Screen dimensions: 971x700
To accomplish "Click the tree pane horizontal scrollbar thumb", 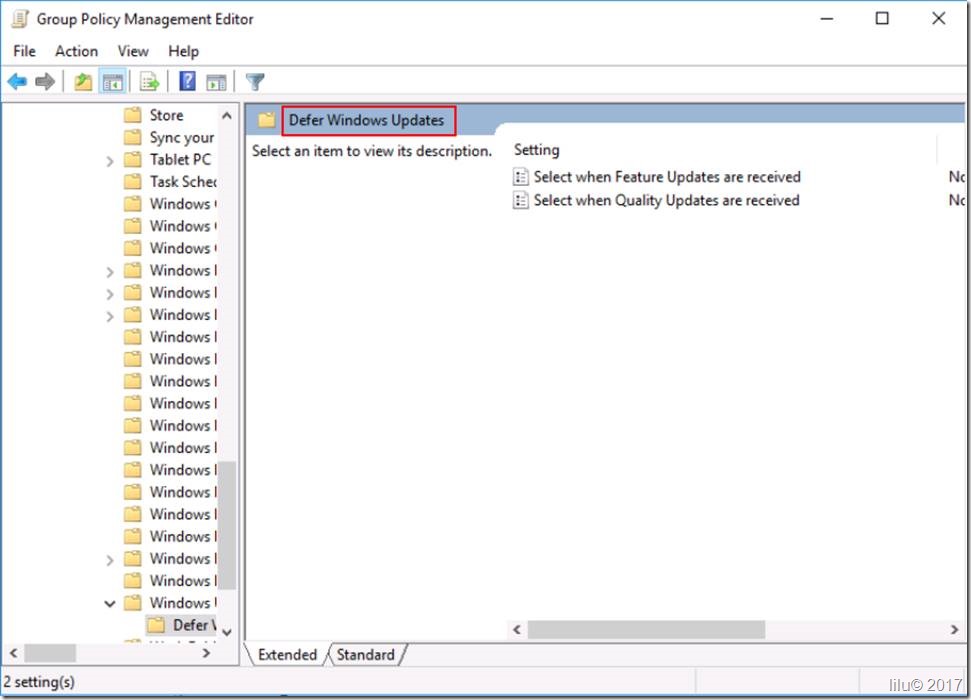I will (x=50, y=653).
